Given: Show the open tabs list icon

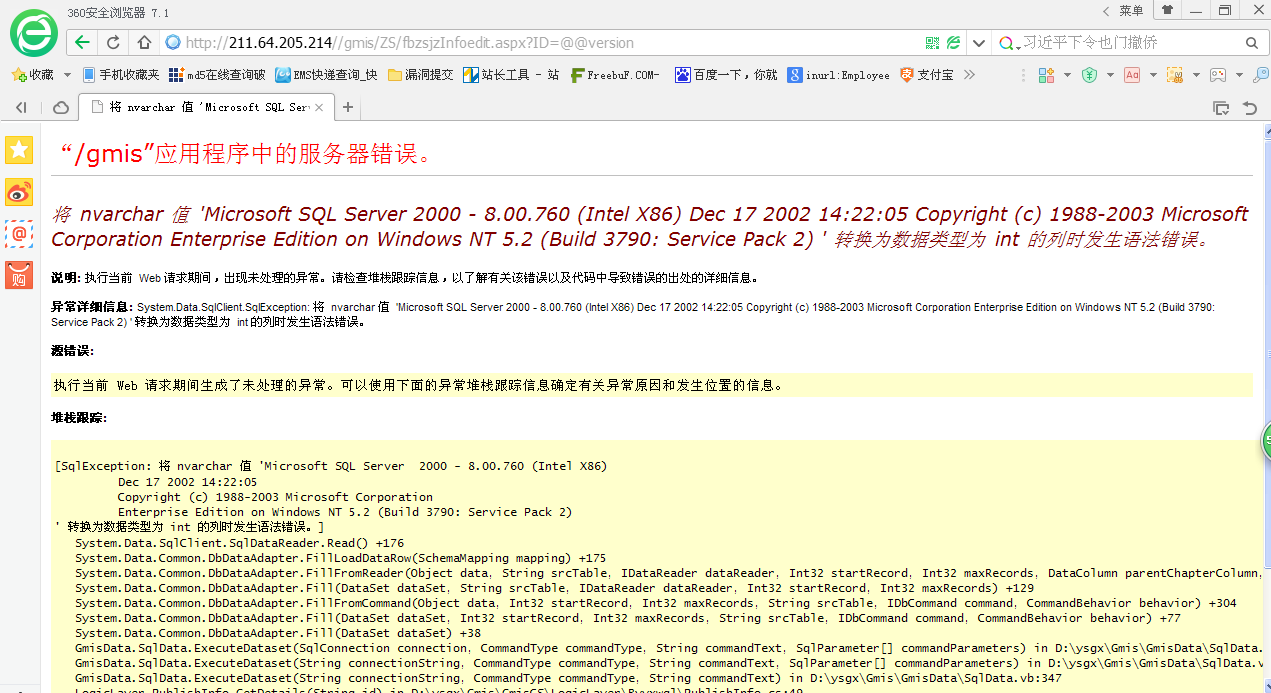Looking at the screenshot, I should pos(1221,107).
